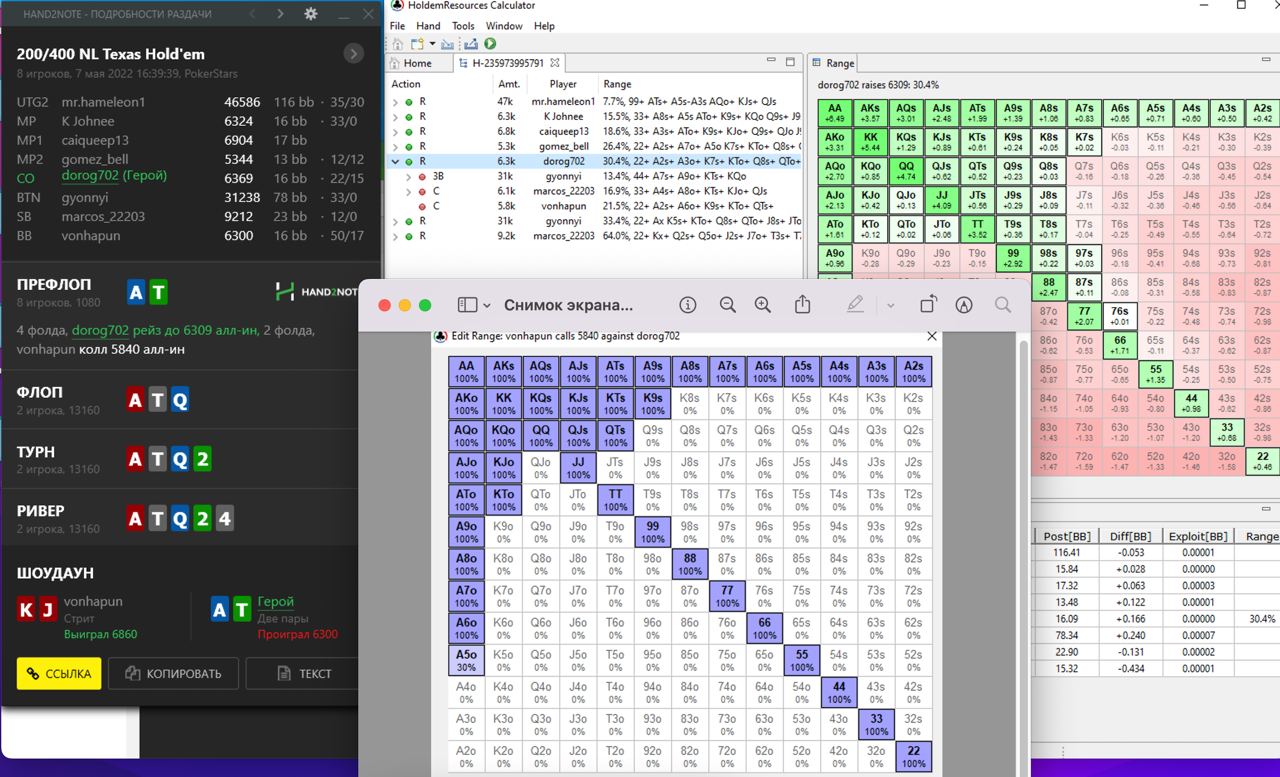Click the Share icon in Preview

click(x=802, y=304)
